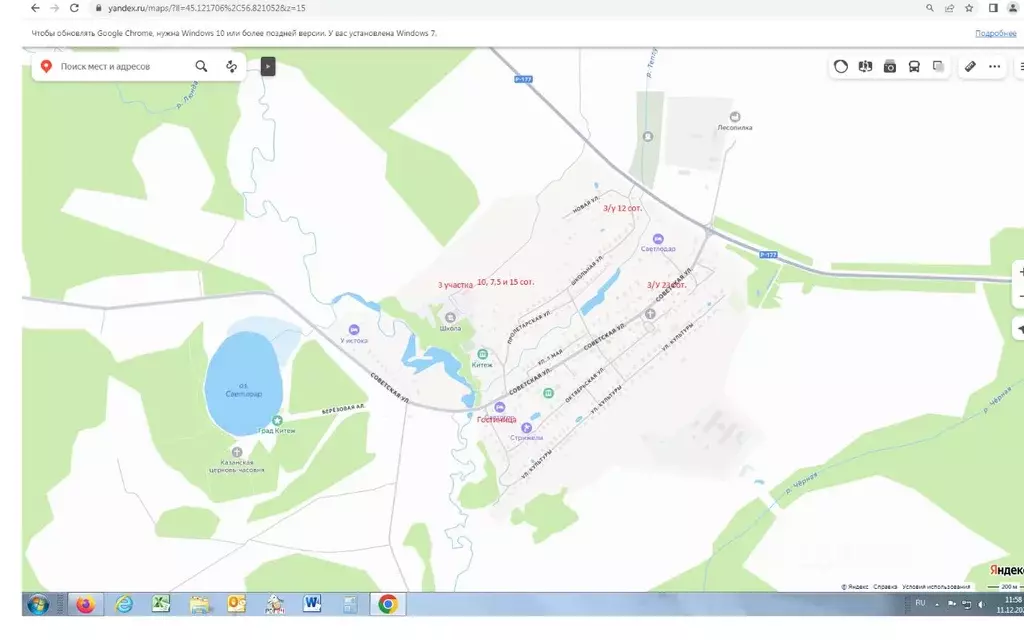
Task: Show hidden tray icons arrow
Action: (937, 605)
